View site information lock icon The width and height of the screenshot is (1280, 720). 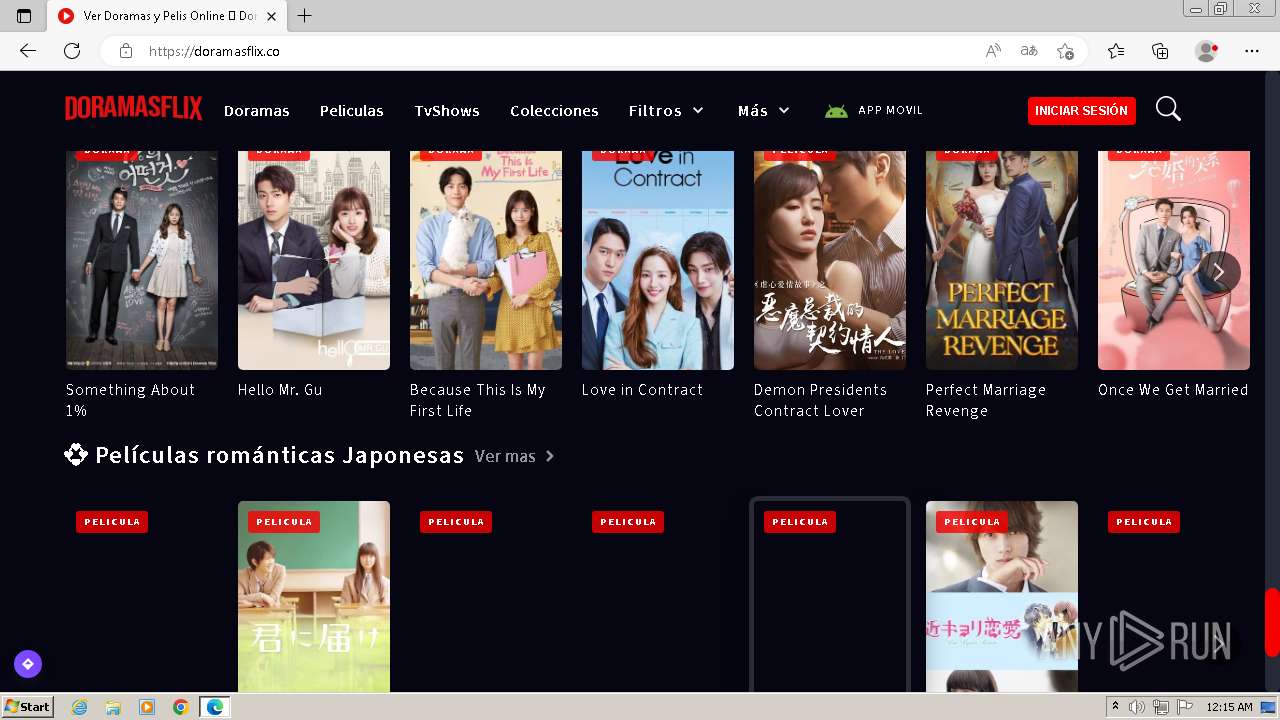click(126, 51)
